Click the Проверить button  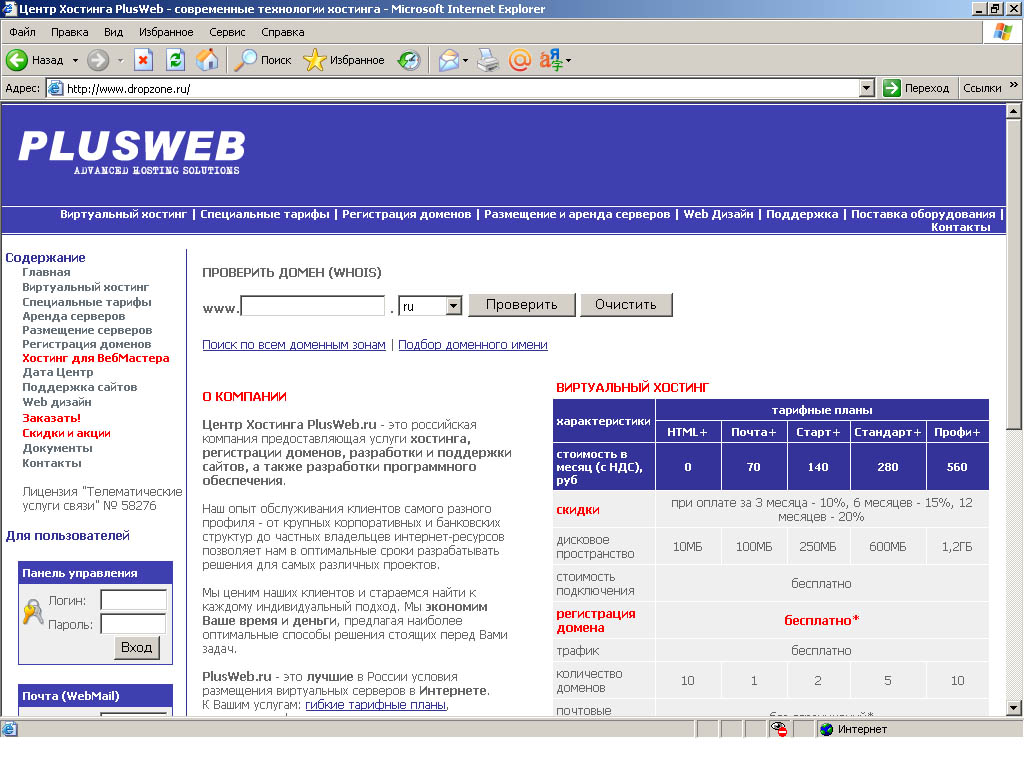pos(522,304)
